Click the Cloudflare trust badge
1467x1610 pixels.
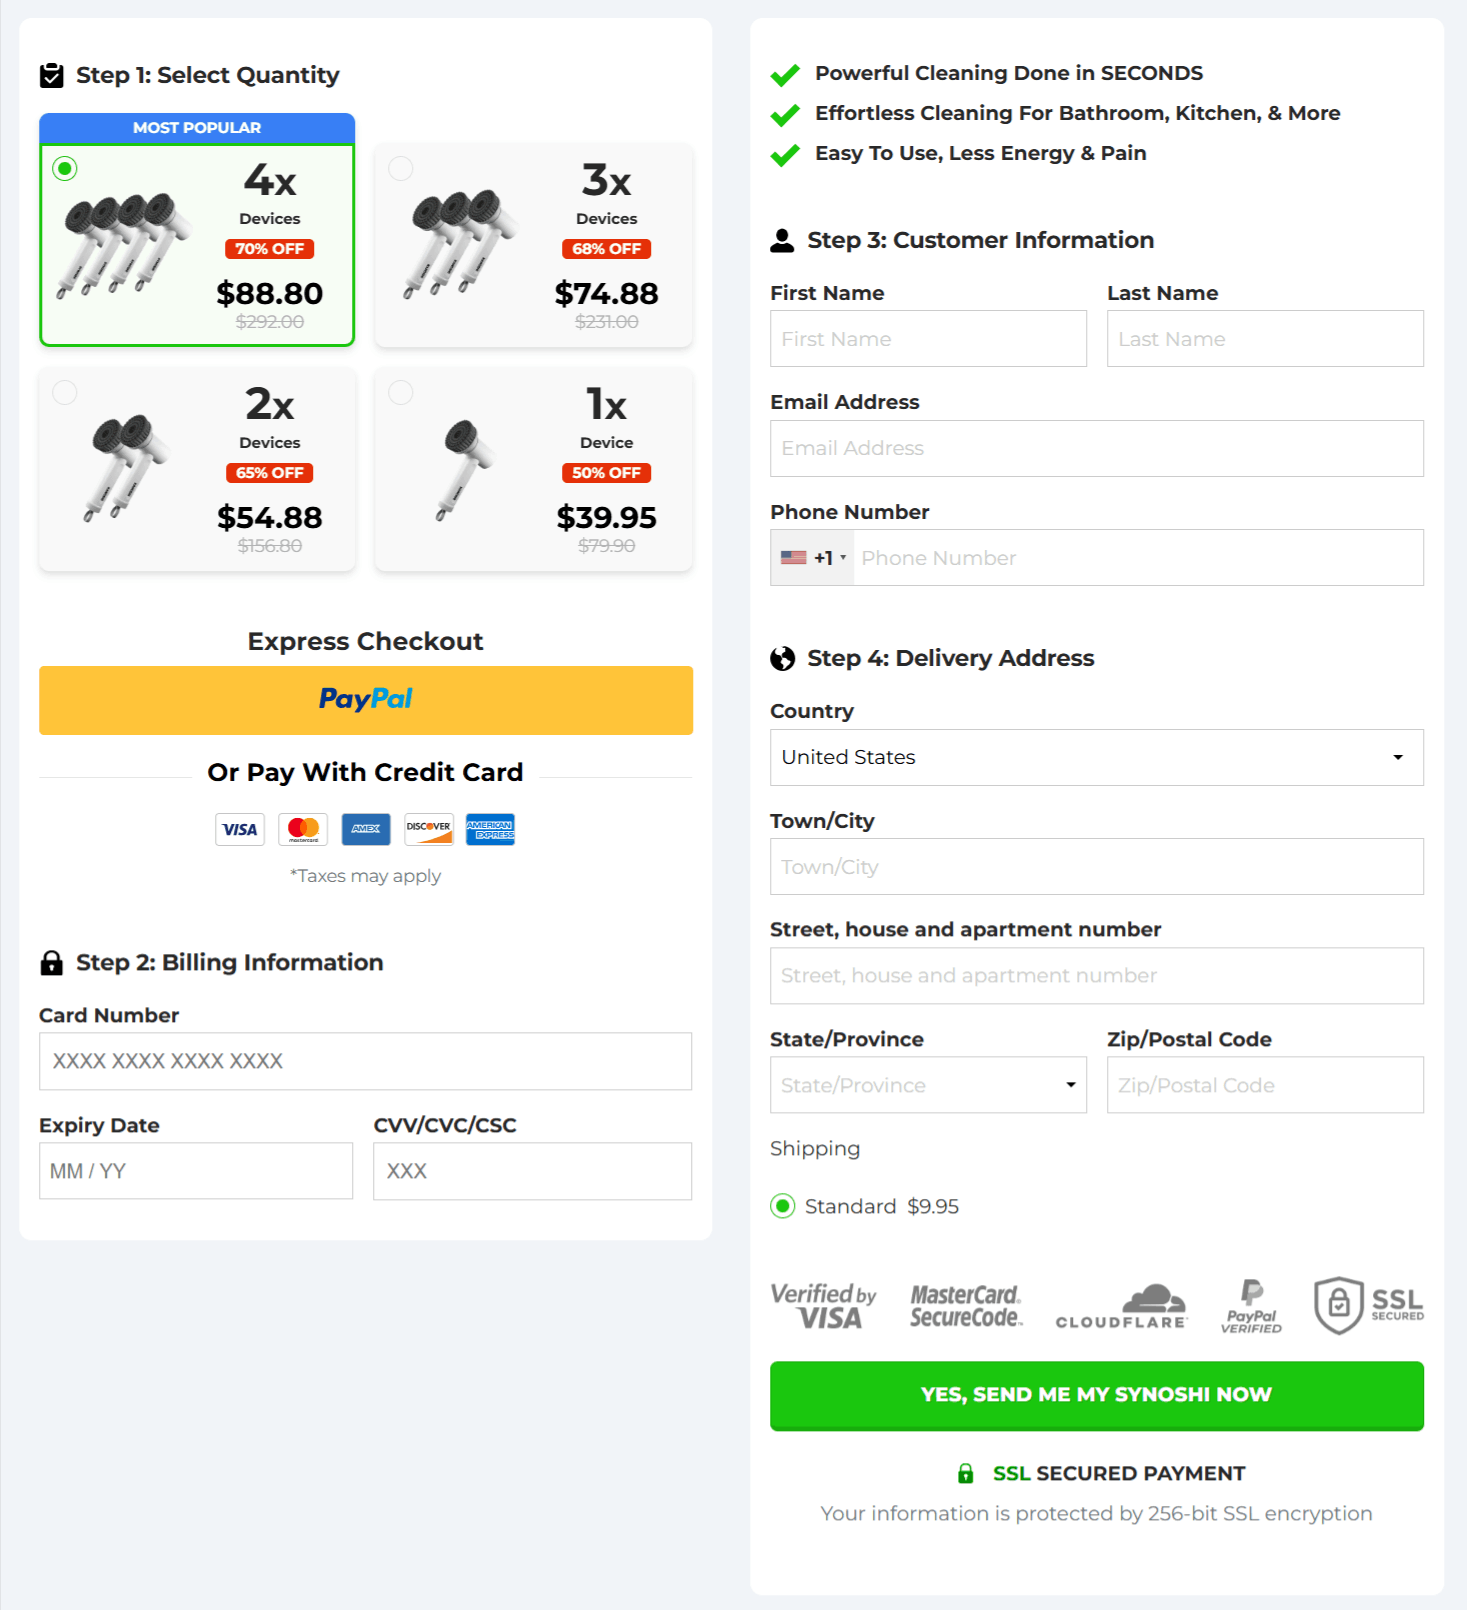tap(1121, 1307)
